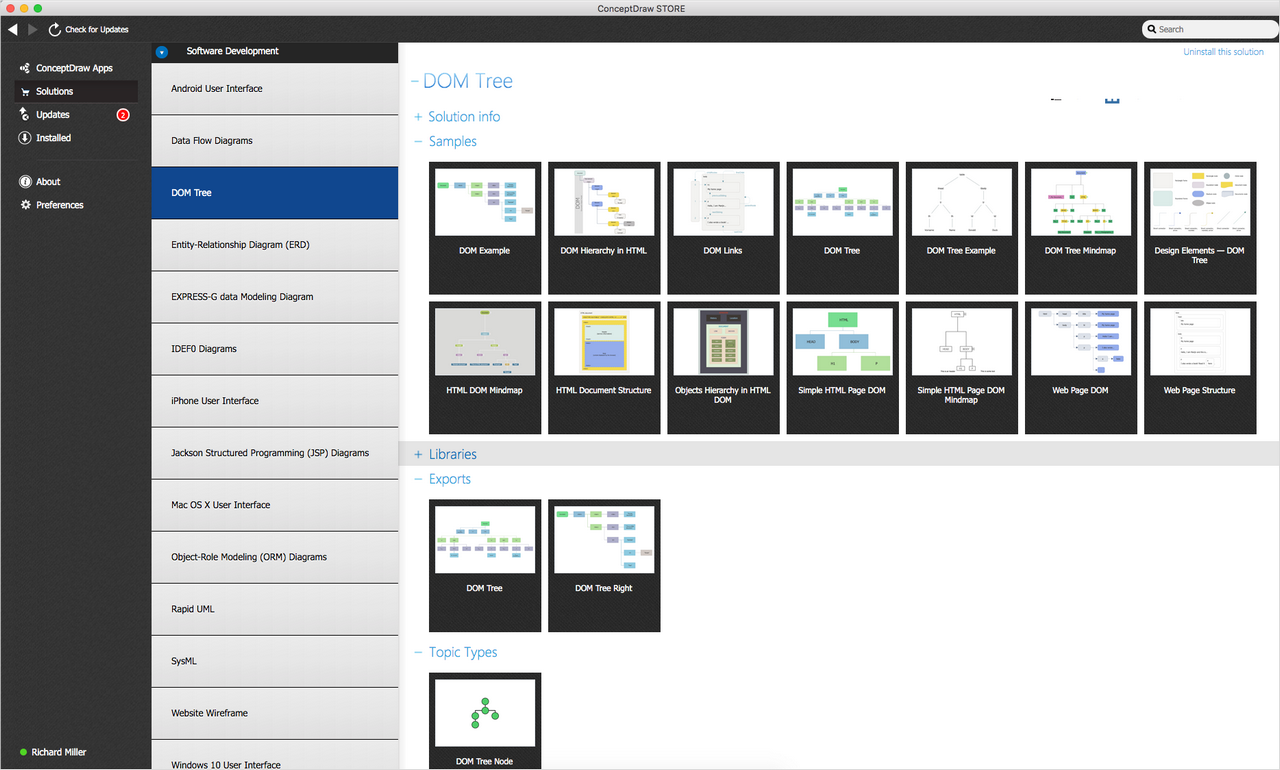The width and height of the screenshot is (1280, 770).
Task: Open Object-Role Modeling (ORM) Diagrams
Action: (x=275, y=557)
